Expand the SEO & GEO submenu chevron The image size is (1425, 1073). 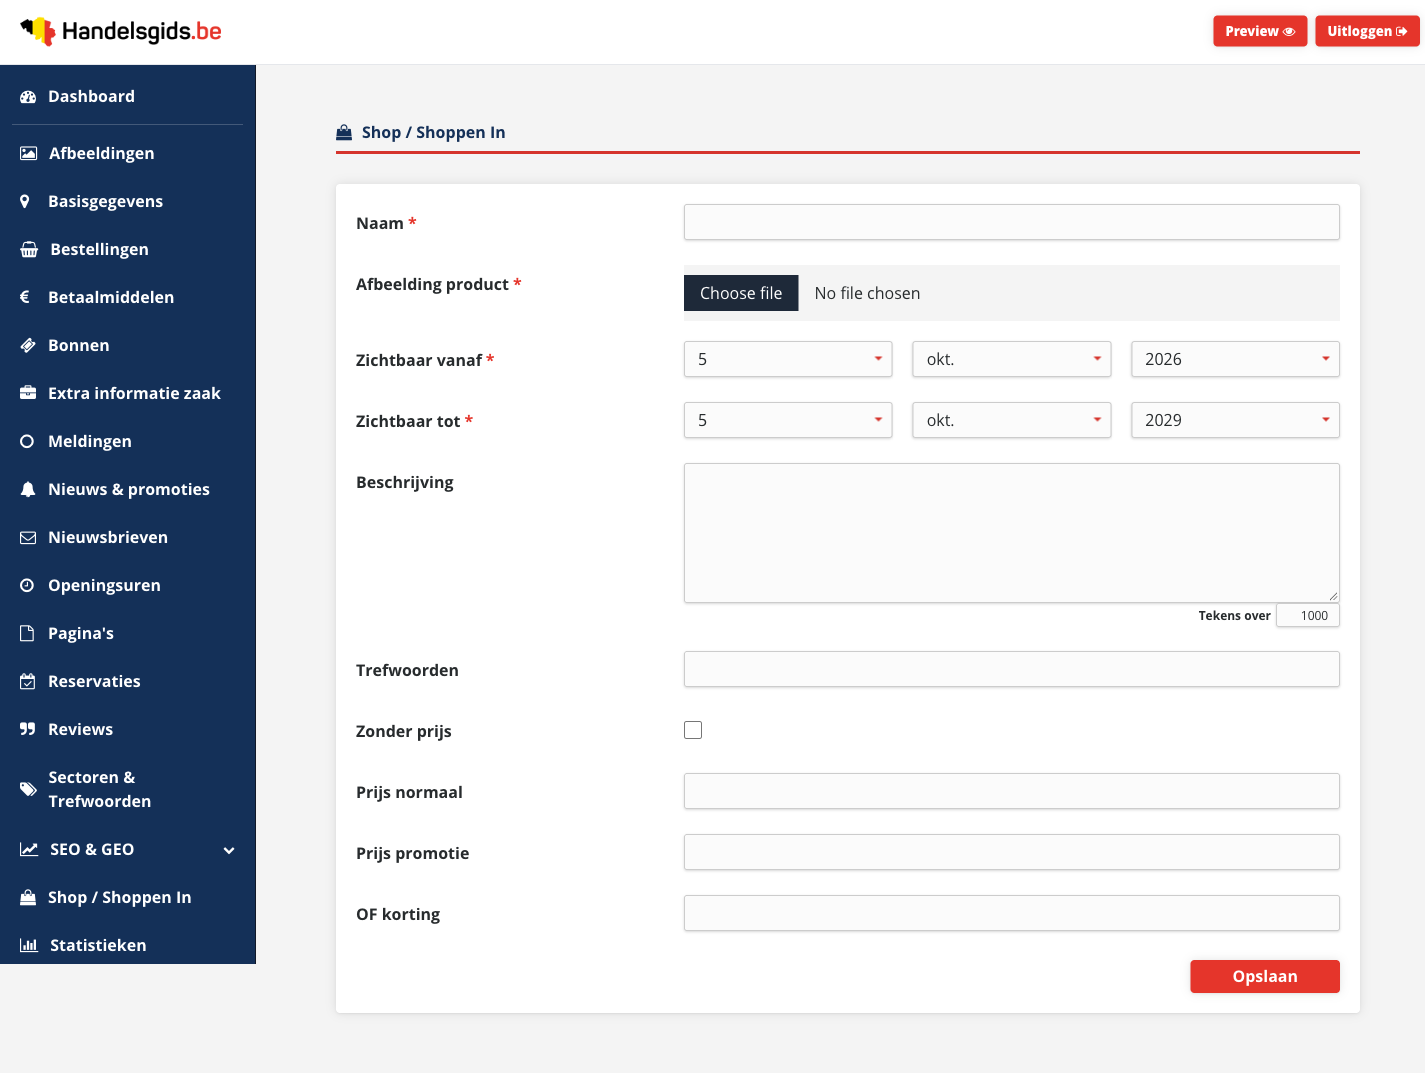(229, 850)
